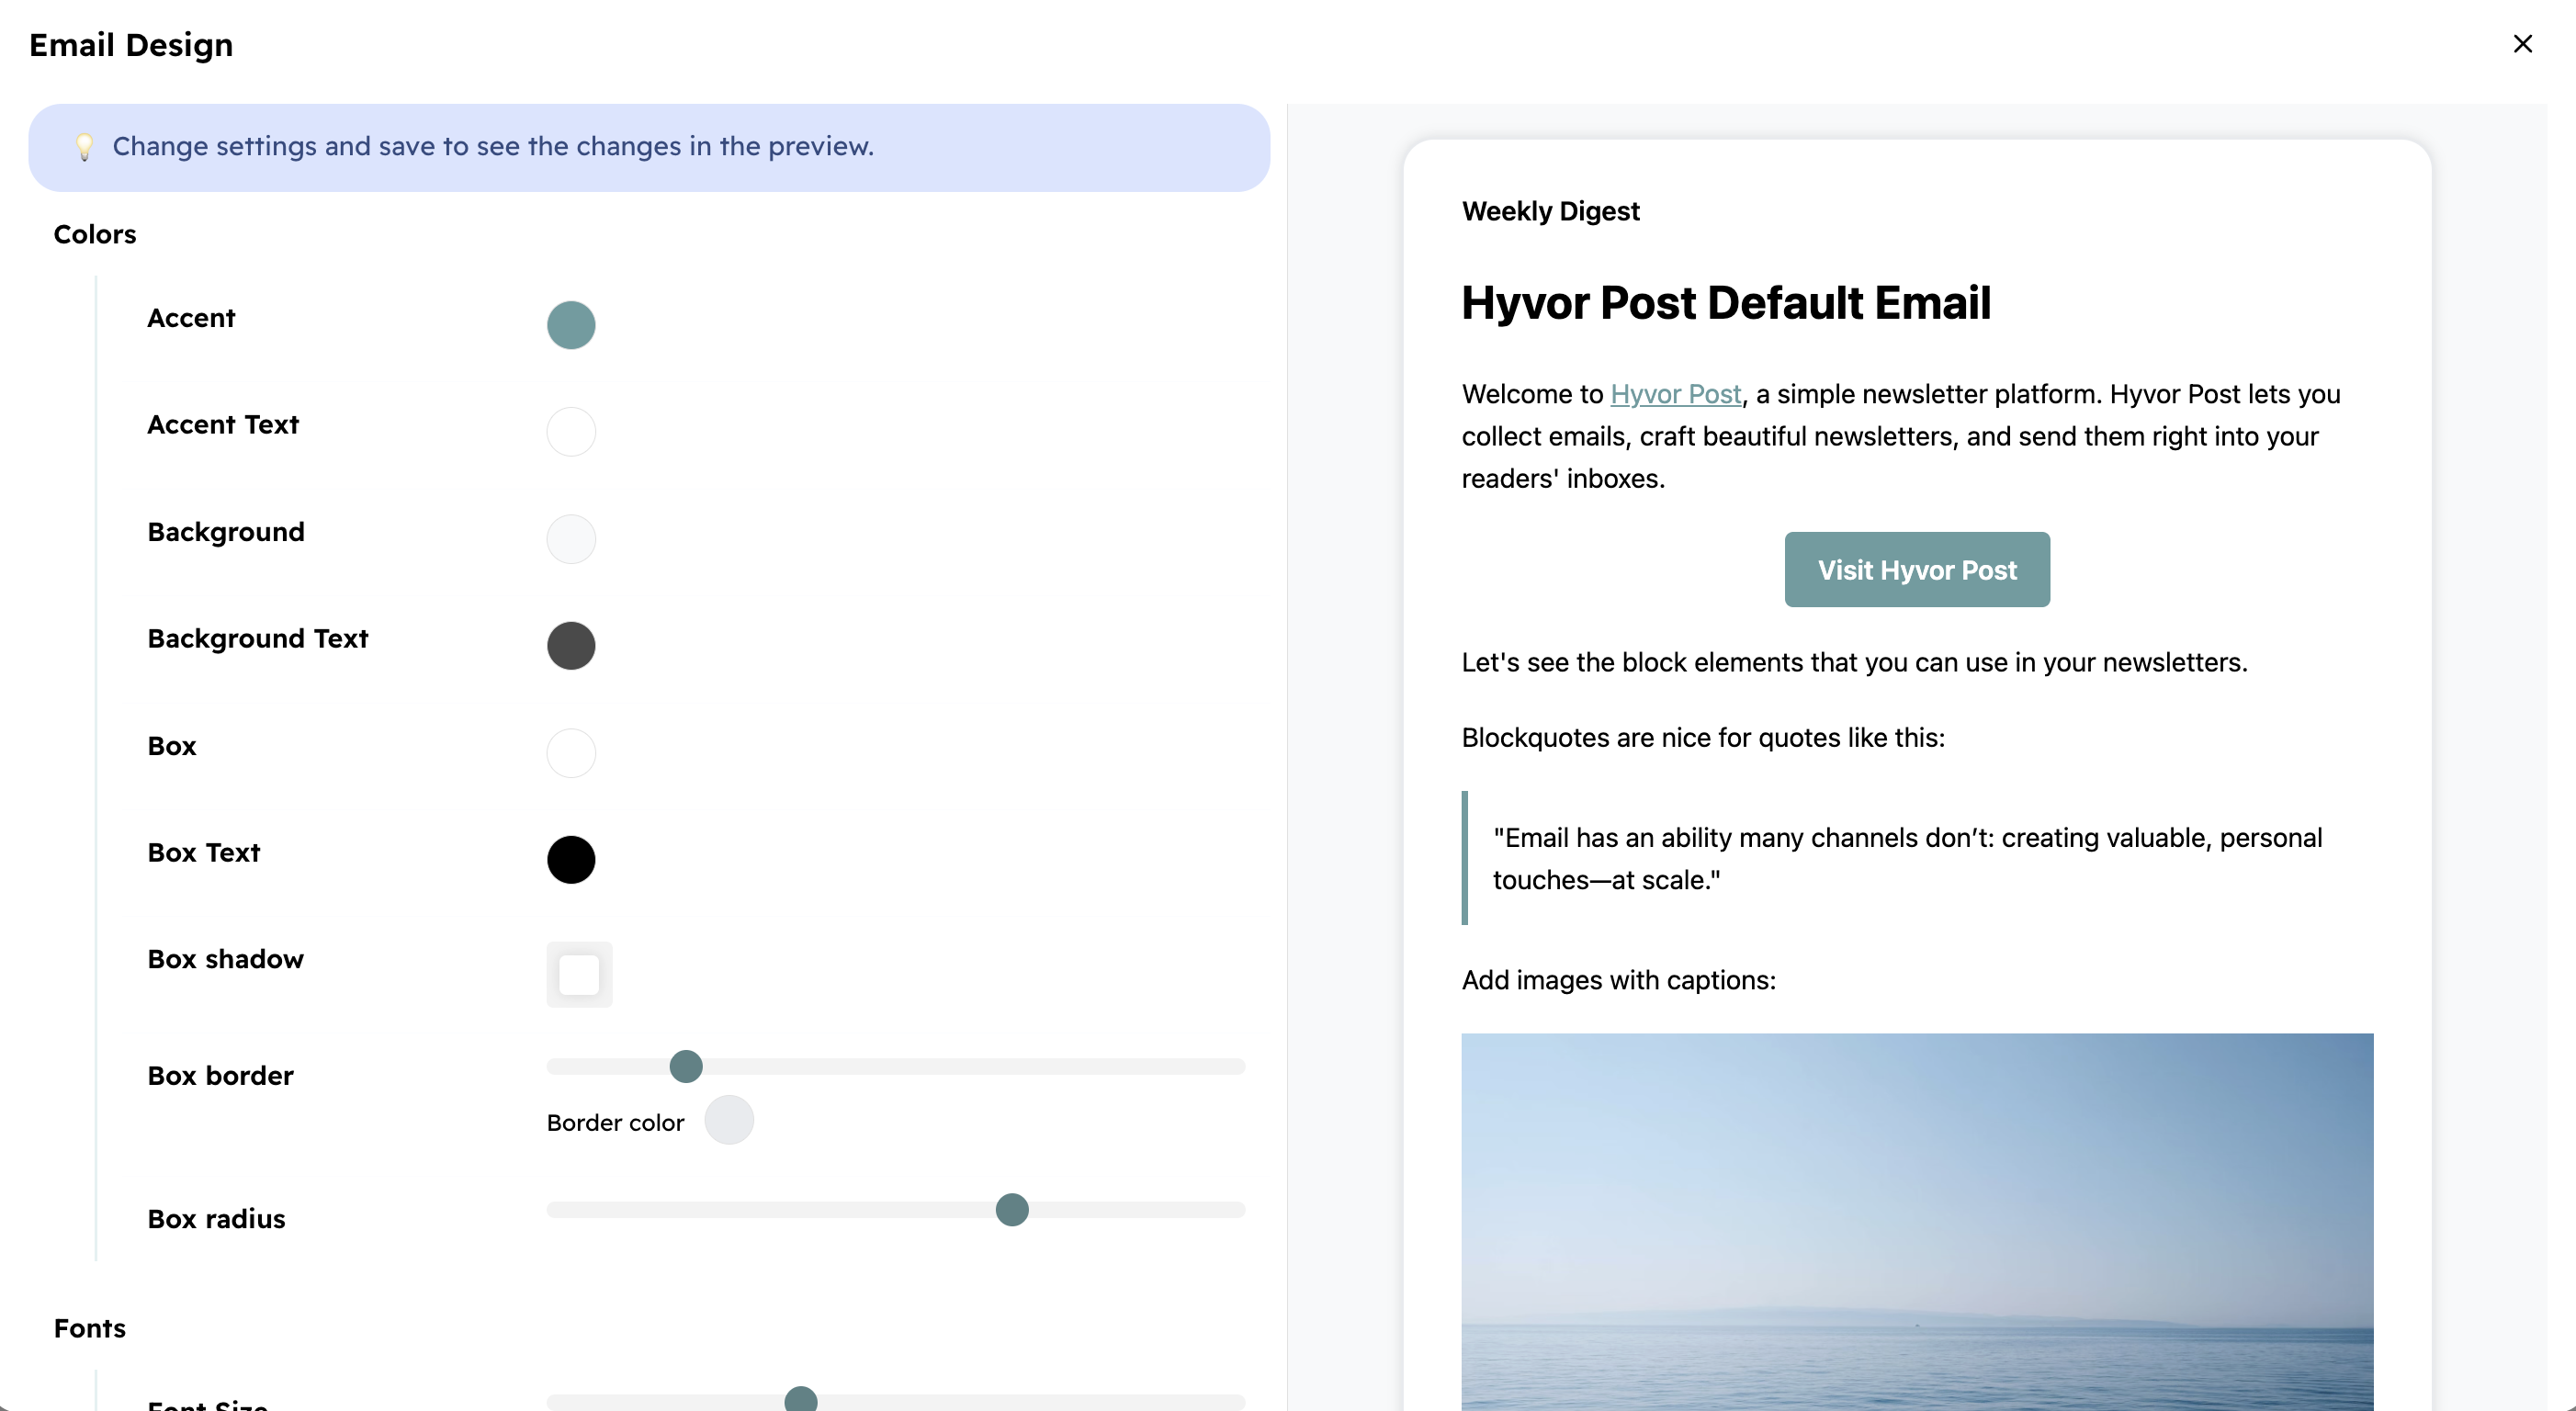Image resolution: width=2576 pixels, height=1411 pixels.
Task: Open the Accent Text color picker
Action: pos(571,431)
